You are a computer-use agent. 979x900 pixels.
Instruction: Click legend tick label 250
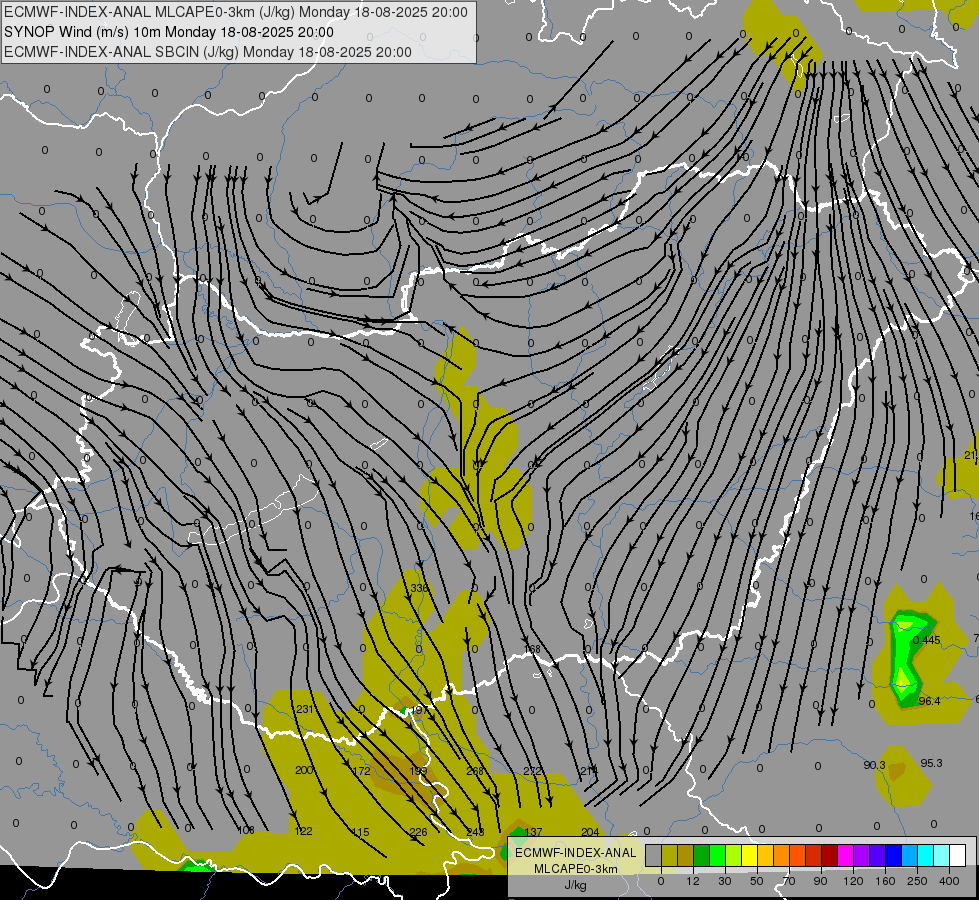point(917,881)
